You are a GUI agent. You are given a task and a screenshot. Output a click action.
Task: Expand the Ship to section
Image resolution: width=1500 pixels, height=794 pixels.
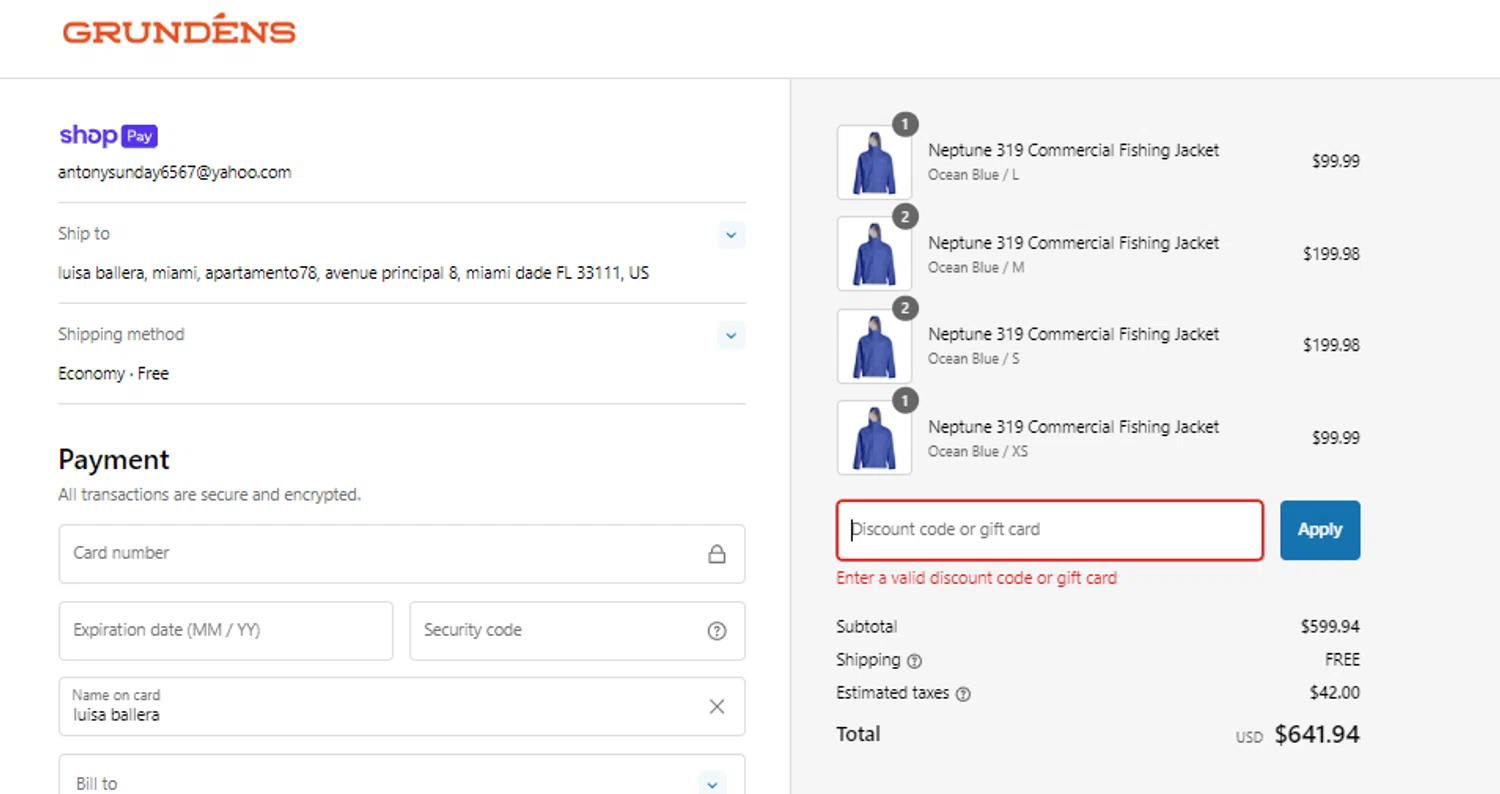coord(731,235)
